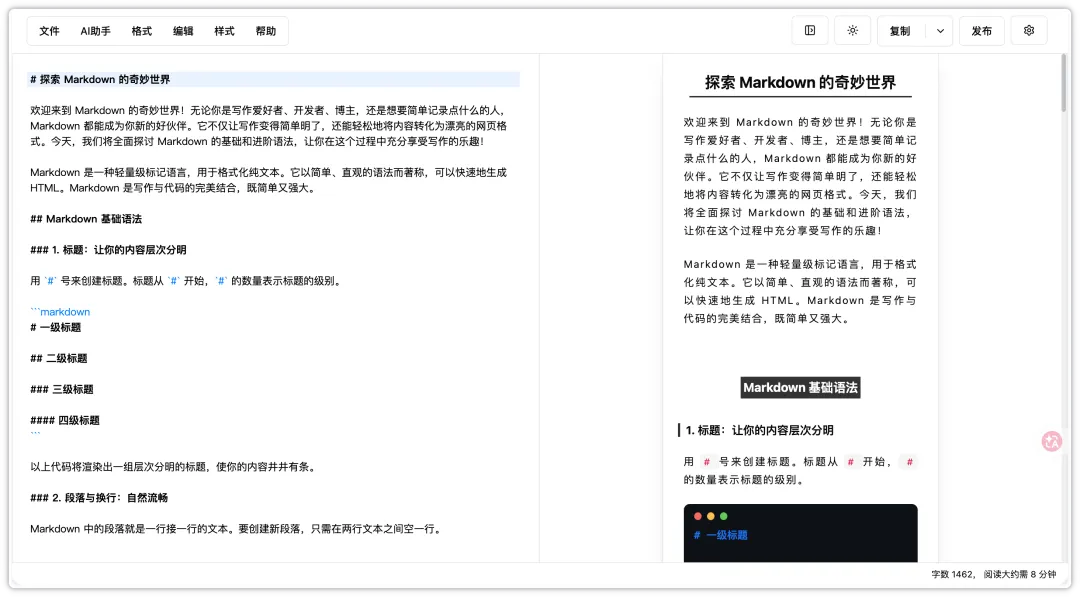Expand the 复制 dropdown arrow
The image size is (1080, 597).
point(940,31)
